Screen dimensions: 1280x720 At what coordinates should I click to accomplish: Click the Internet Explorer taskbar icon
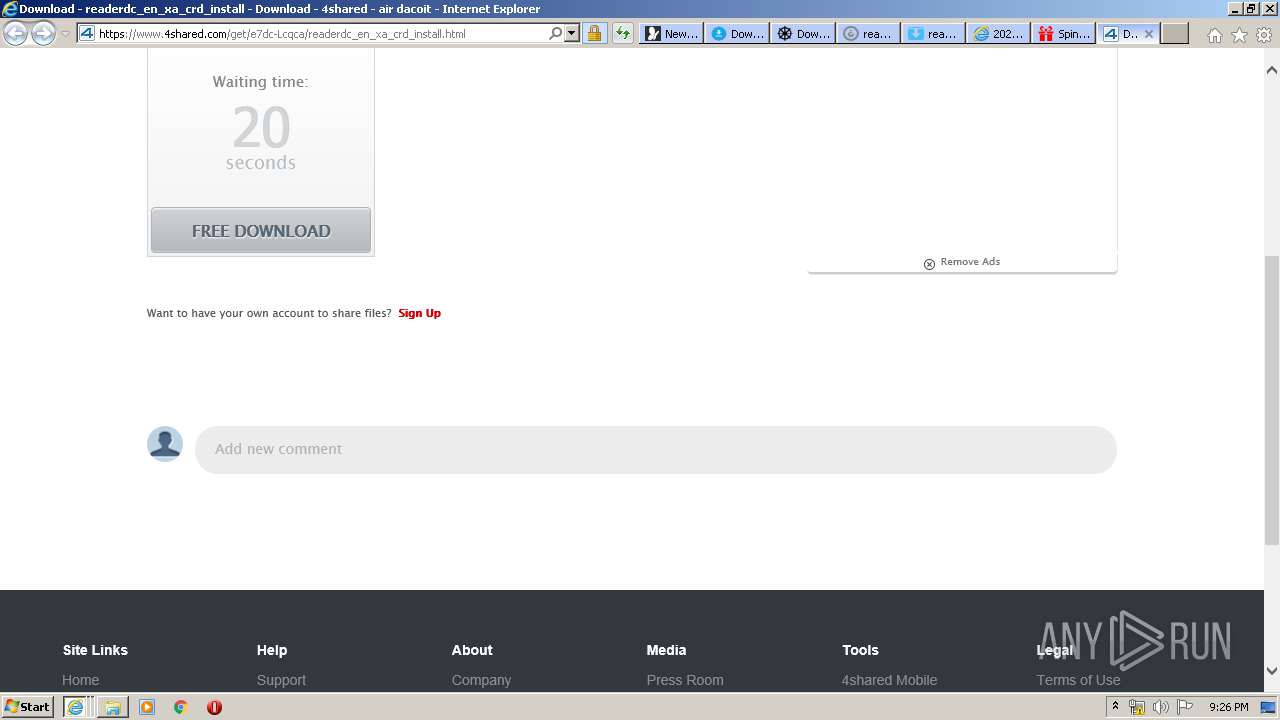(75, 707)
